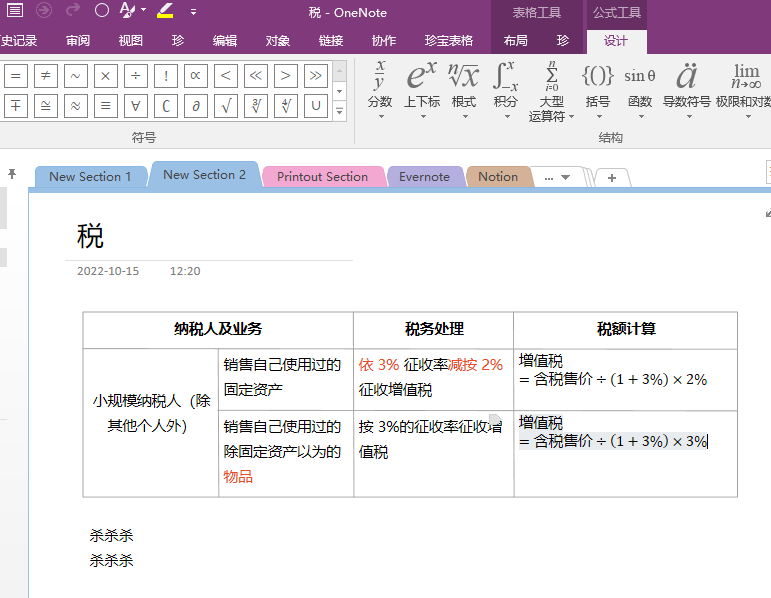The height and width of the screenshot is (598, 771).
Task: Select the 设计 equation tools tab
Action: (616, 41)
